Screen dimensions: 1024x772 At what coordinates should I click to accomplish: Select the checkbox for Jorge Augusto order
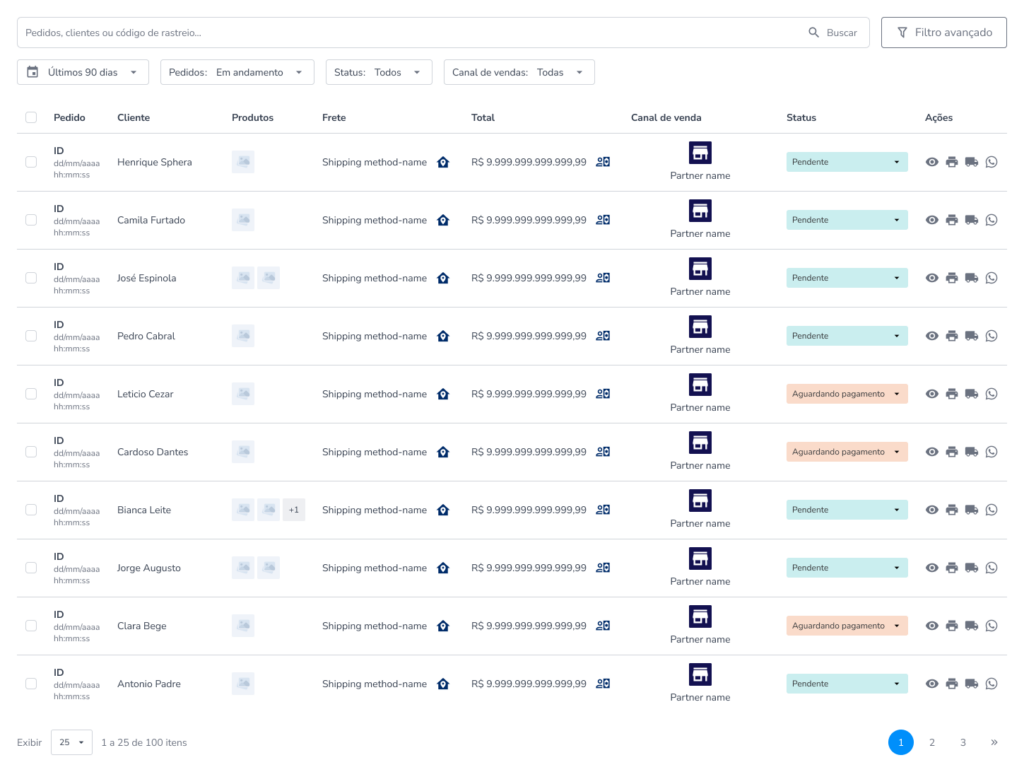coord(31,568)
